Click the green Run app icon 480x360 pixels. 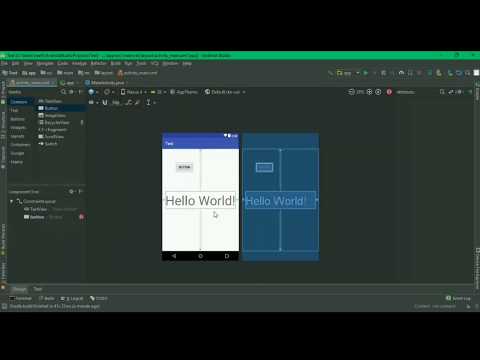(366, 73)
